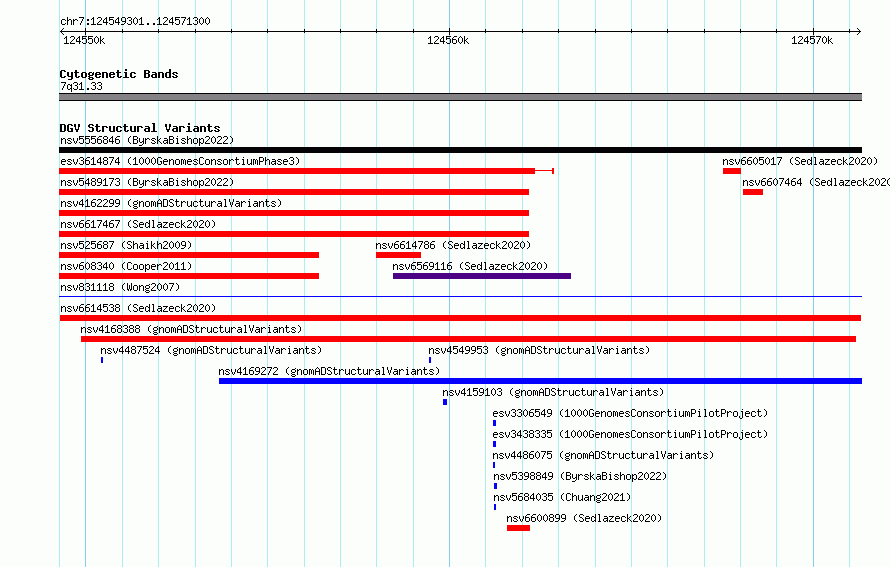Viewport: 890px width, 567px height.
Task: Click the tiny blue nsv5398849 marker
Action: tap(496, 486)
